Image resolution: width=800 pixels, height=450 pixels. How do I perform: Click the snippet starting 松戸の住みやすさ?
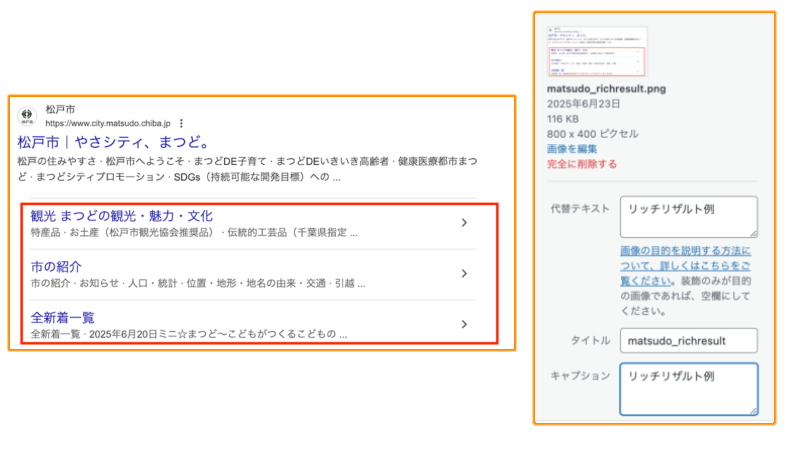[x=247, y=169]
